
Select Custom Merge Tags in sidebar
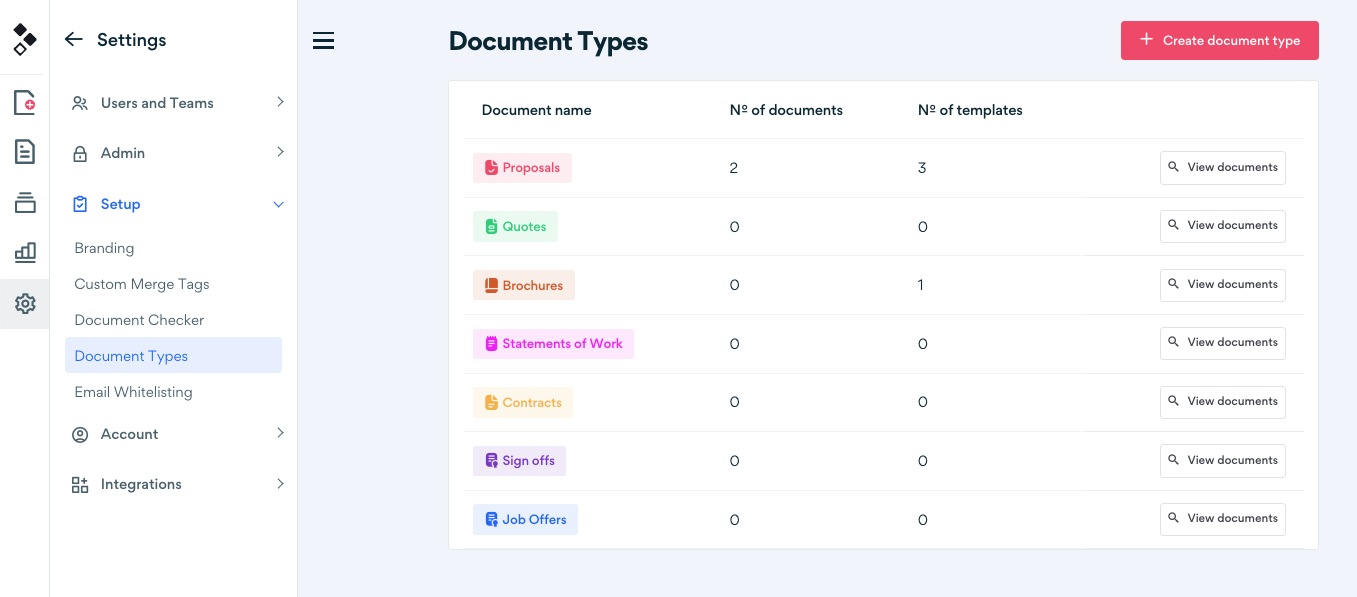click(142, 284)
